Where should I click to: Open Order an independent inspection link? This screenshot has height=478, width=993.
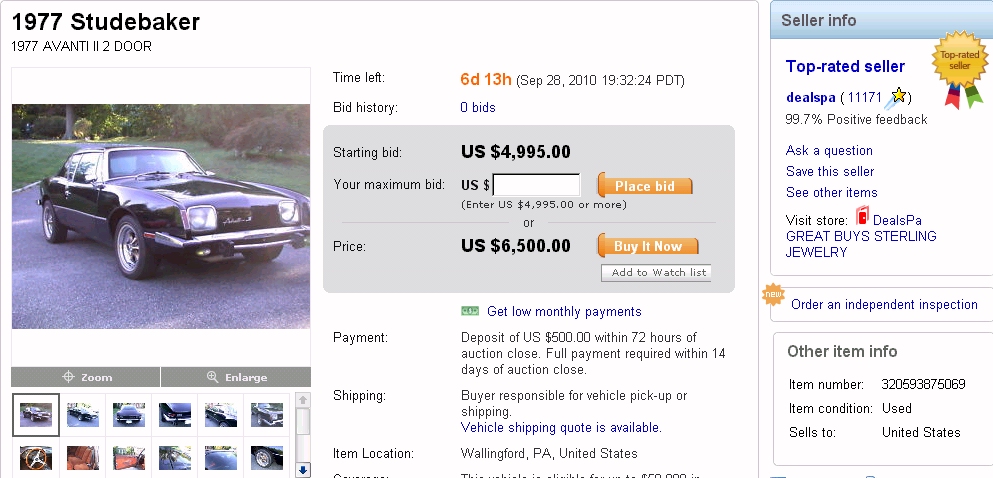click(884, 304)
